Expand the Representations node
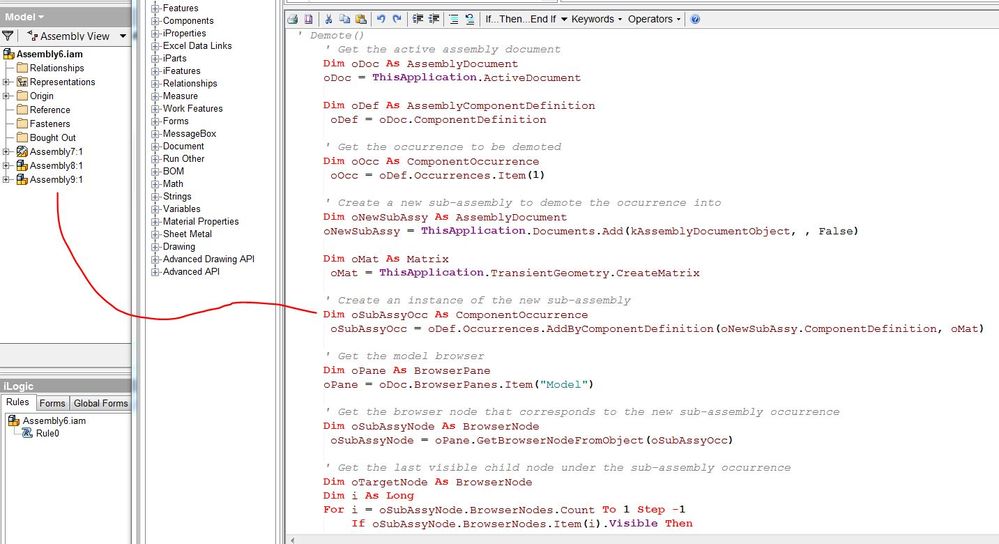This screenshot has width=999, height=544. click(x=6, y=82)
